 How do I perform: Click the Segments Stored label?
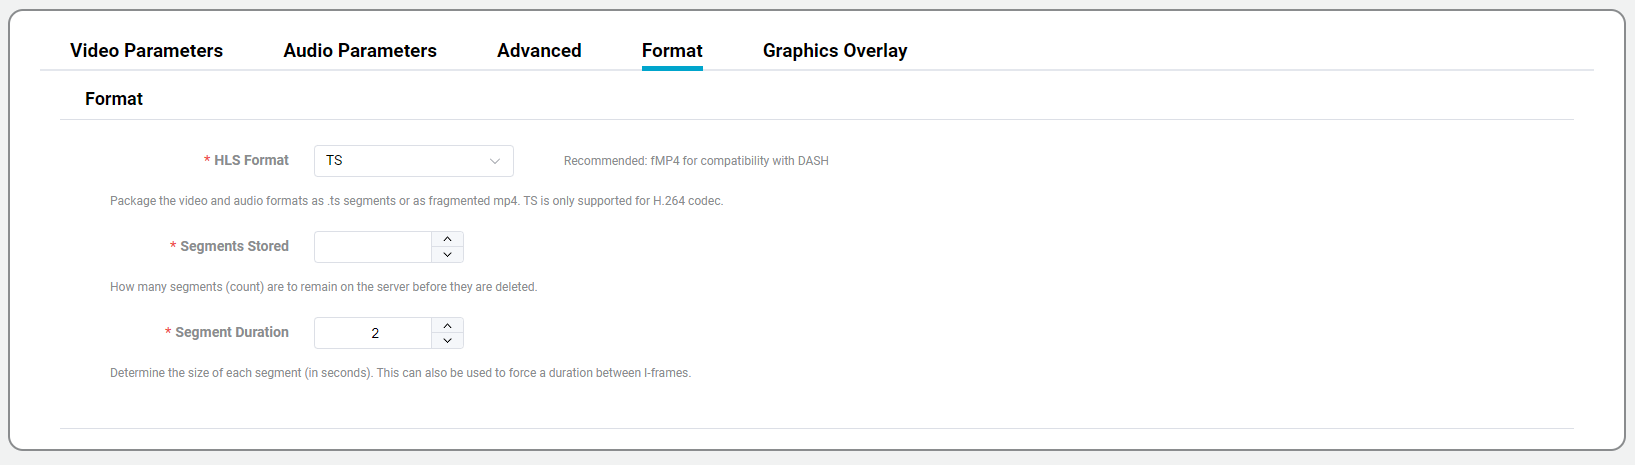pos(234,246)
